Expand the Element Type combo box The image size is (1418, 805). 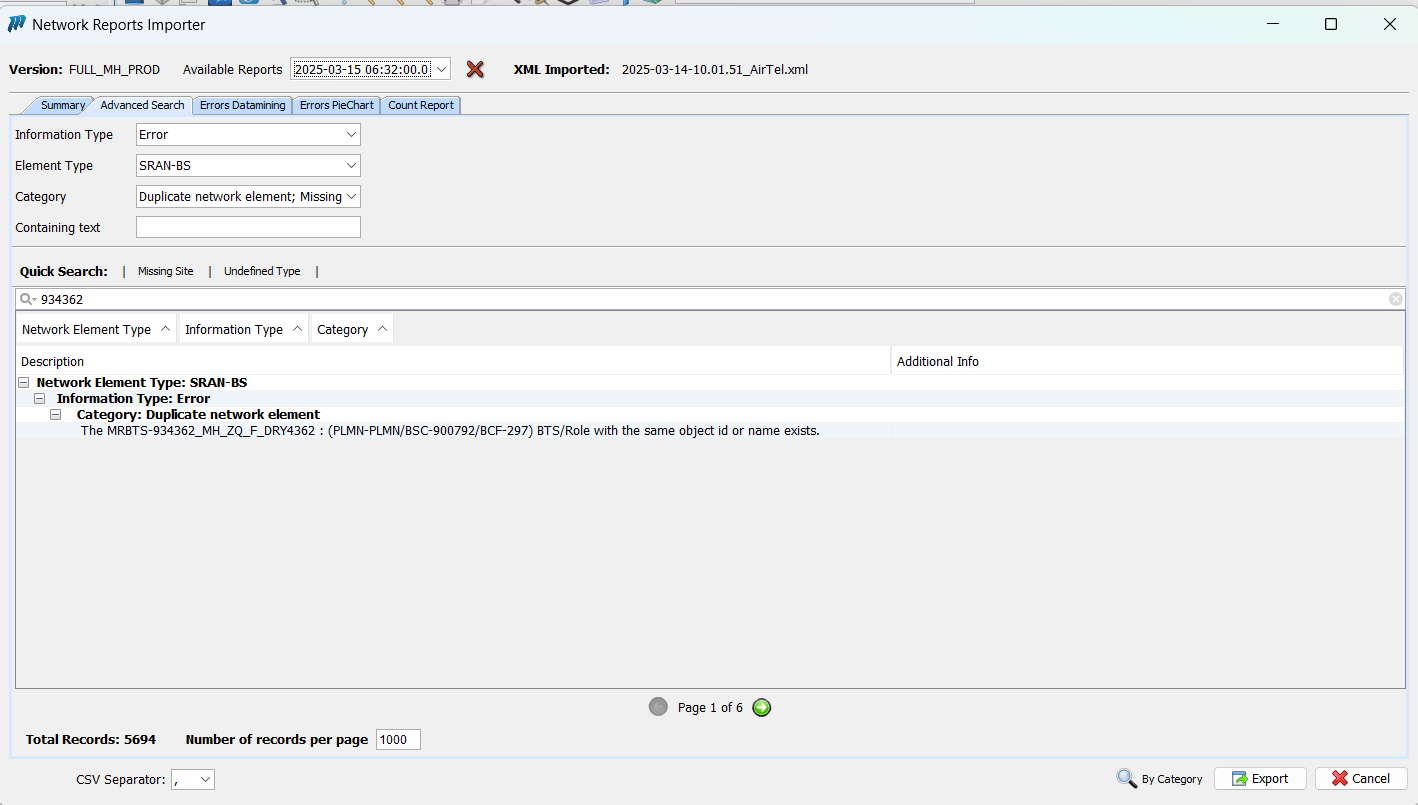pyautogui.click(x=350, y=166)
